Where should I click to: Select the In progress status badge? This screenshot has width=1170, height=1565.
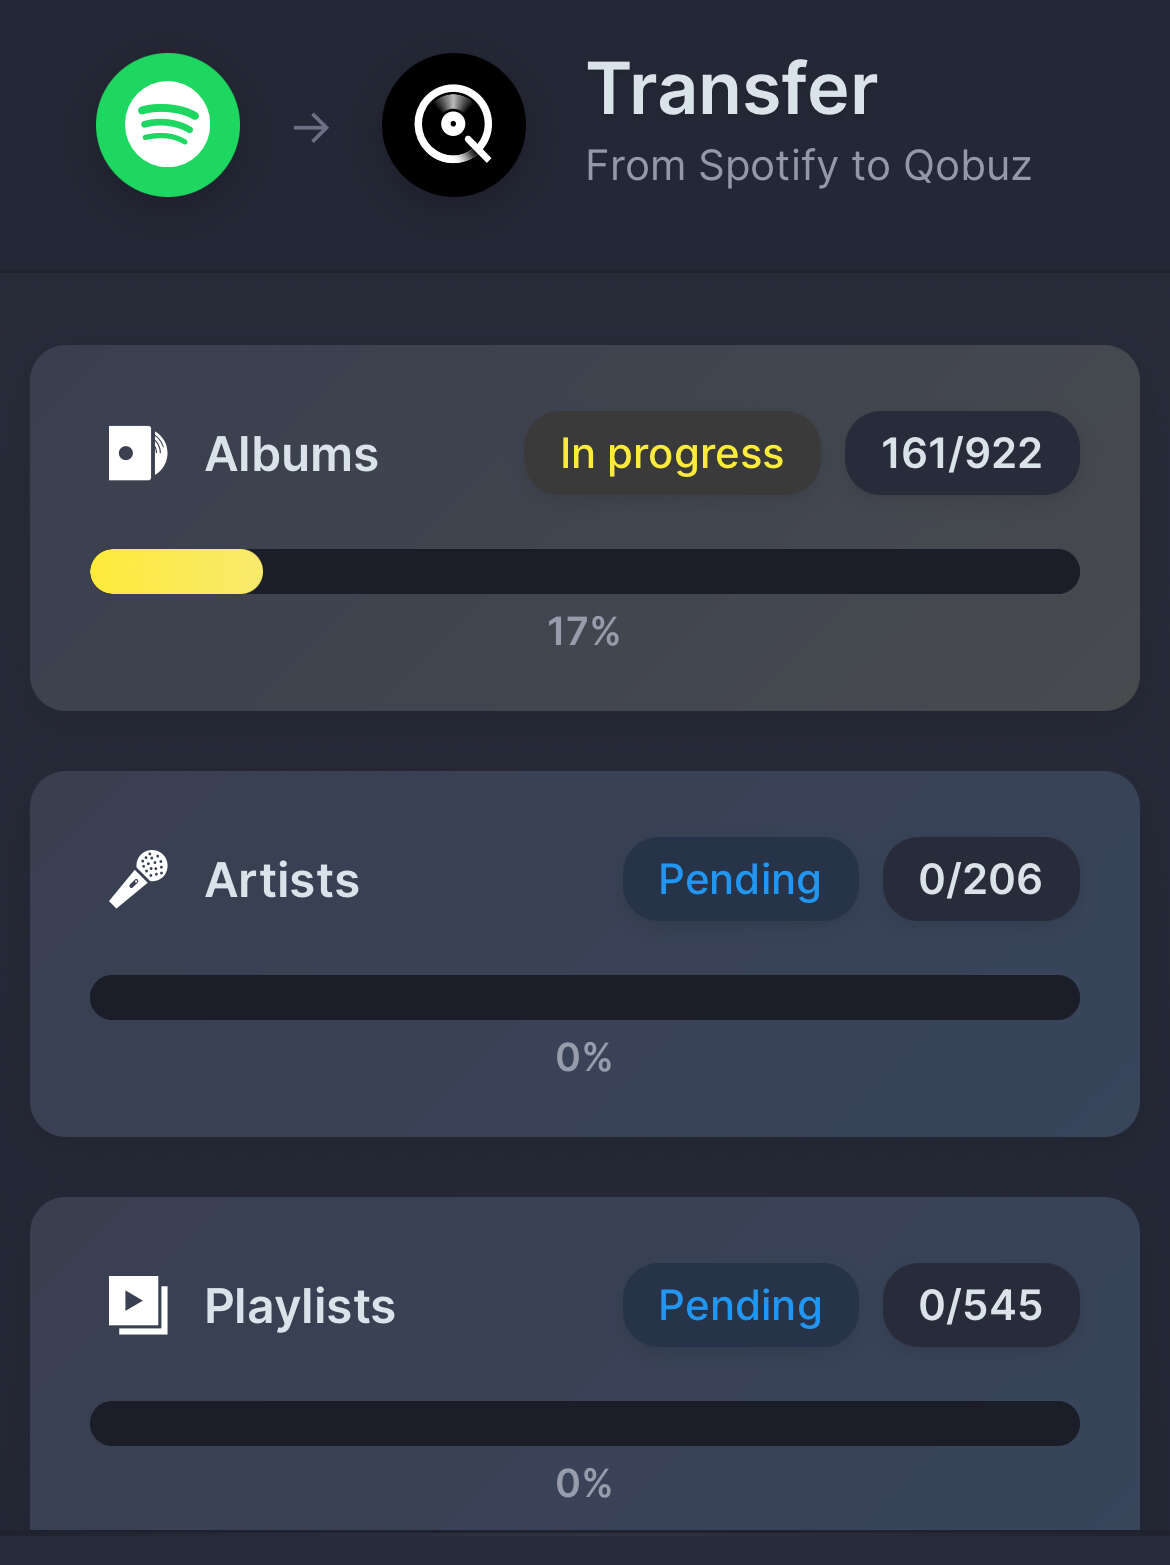[672, 453]
